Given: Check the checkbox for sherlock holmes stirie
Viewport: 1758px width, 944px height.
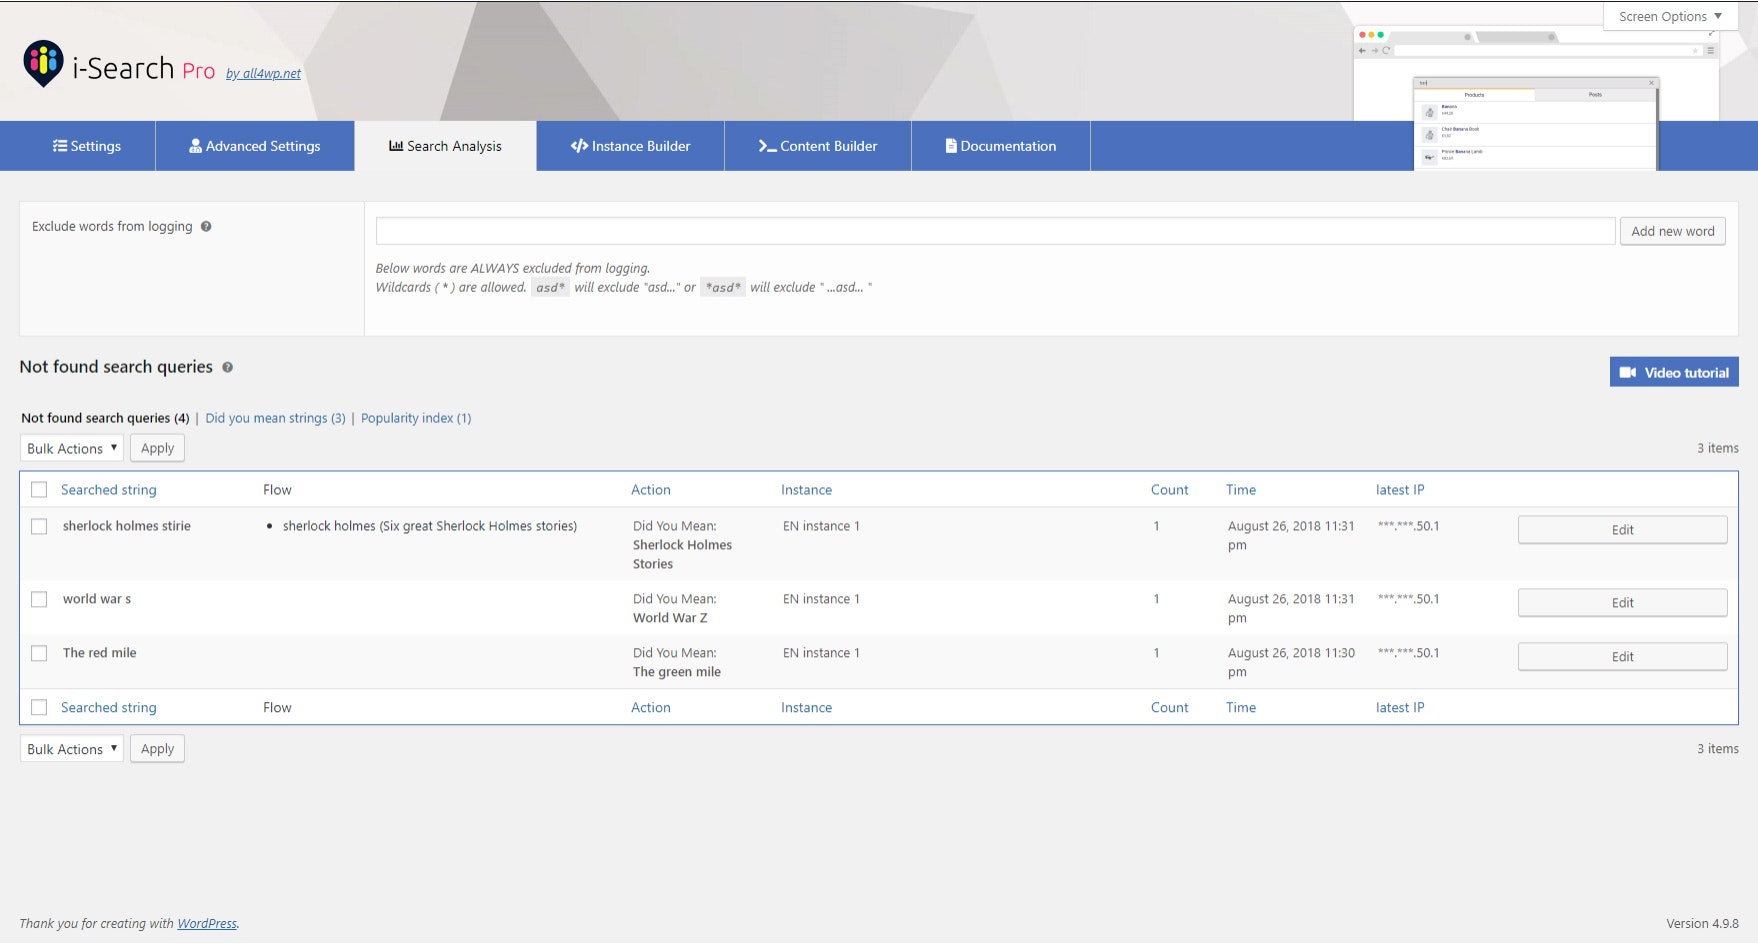Looking at the screenshot, I should point(40,526).
